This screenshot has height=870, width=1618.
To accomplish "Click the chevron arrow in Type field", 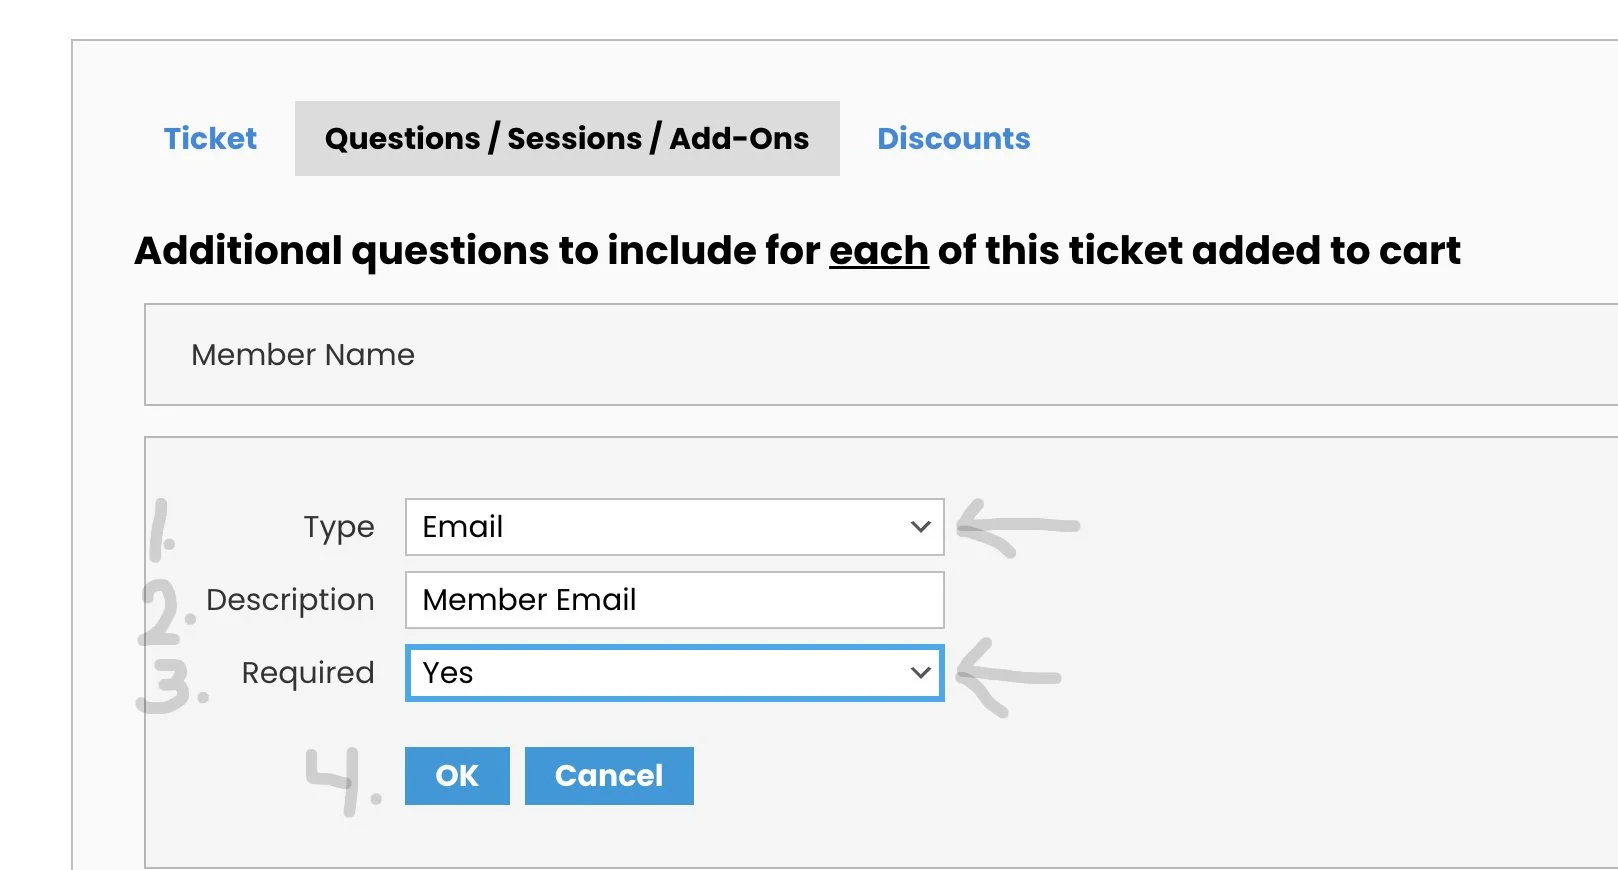I will [x=921, y=527].
